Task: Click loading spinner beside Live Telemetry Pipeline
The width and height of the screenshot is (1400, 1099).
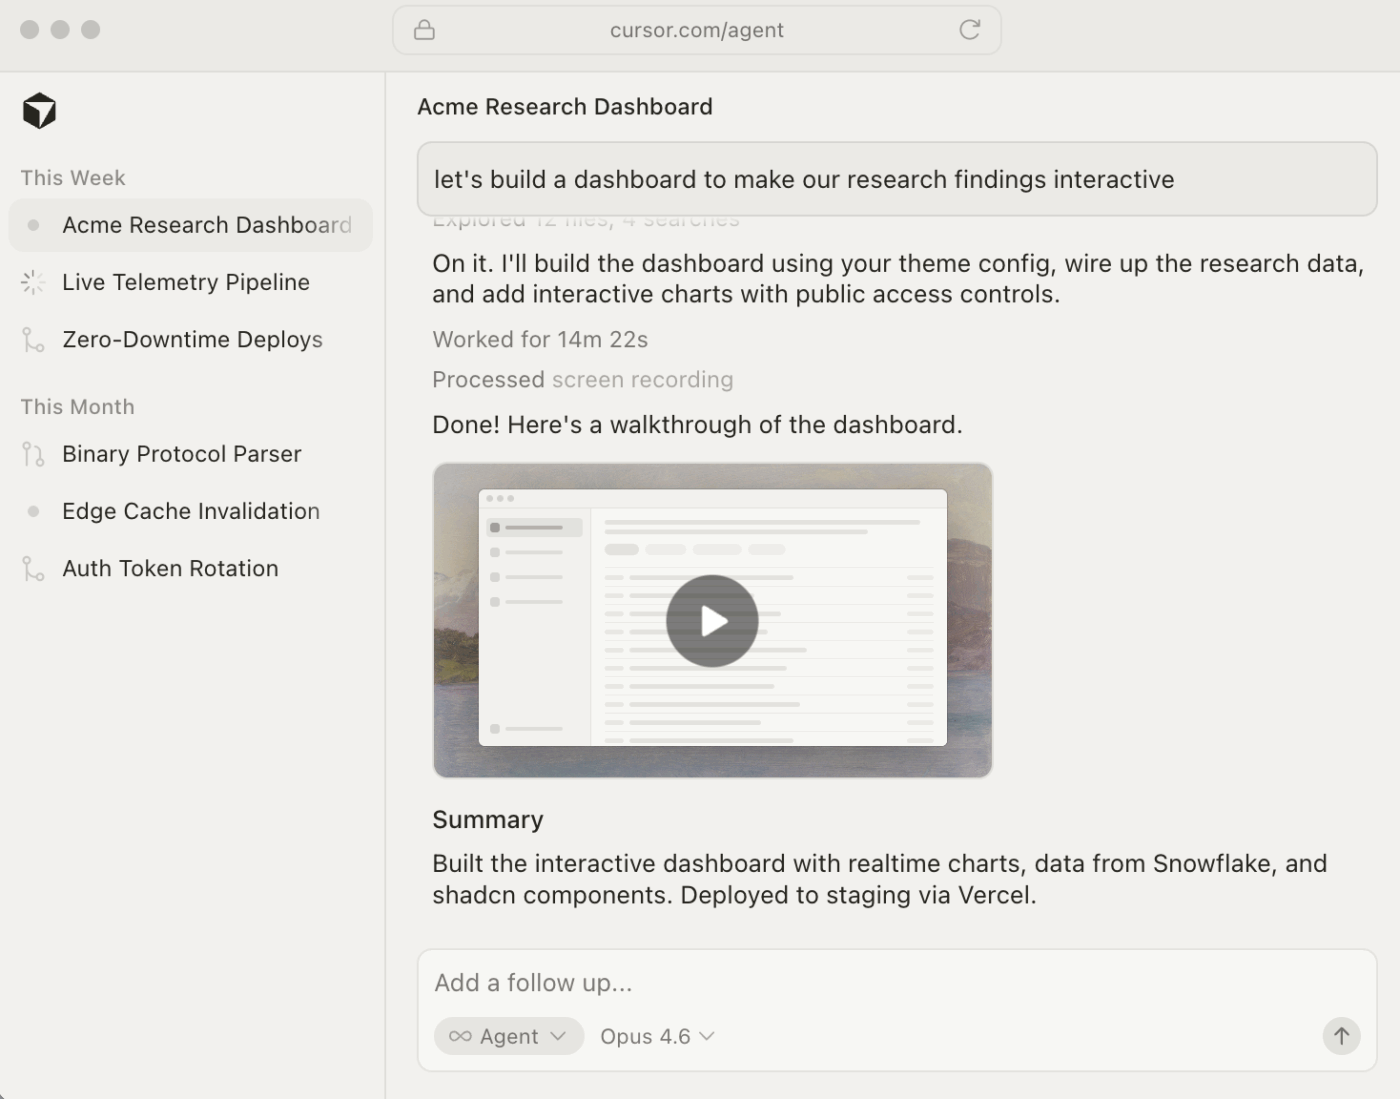Action: point(33,283)
